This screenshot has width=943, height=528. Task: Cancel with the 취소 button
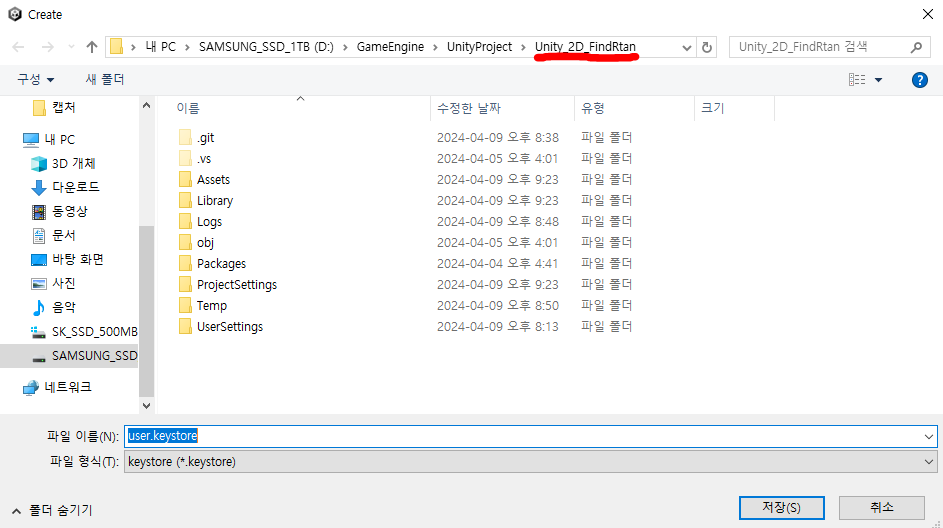coord(882,508)
